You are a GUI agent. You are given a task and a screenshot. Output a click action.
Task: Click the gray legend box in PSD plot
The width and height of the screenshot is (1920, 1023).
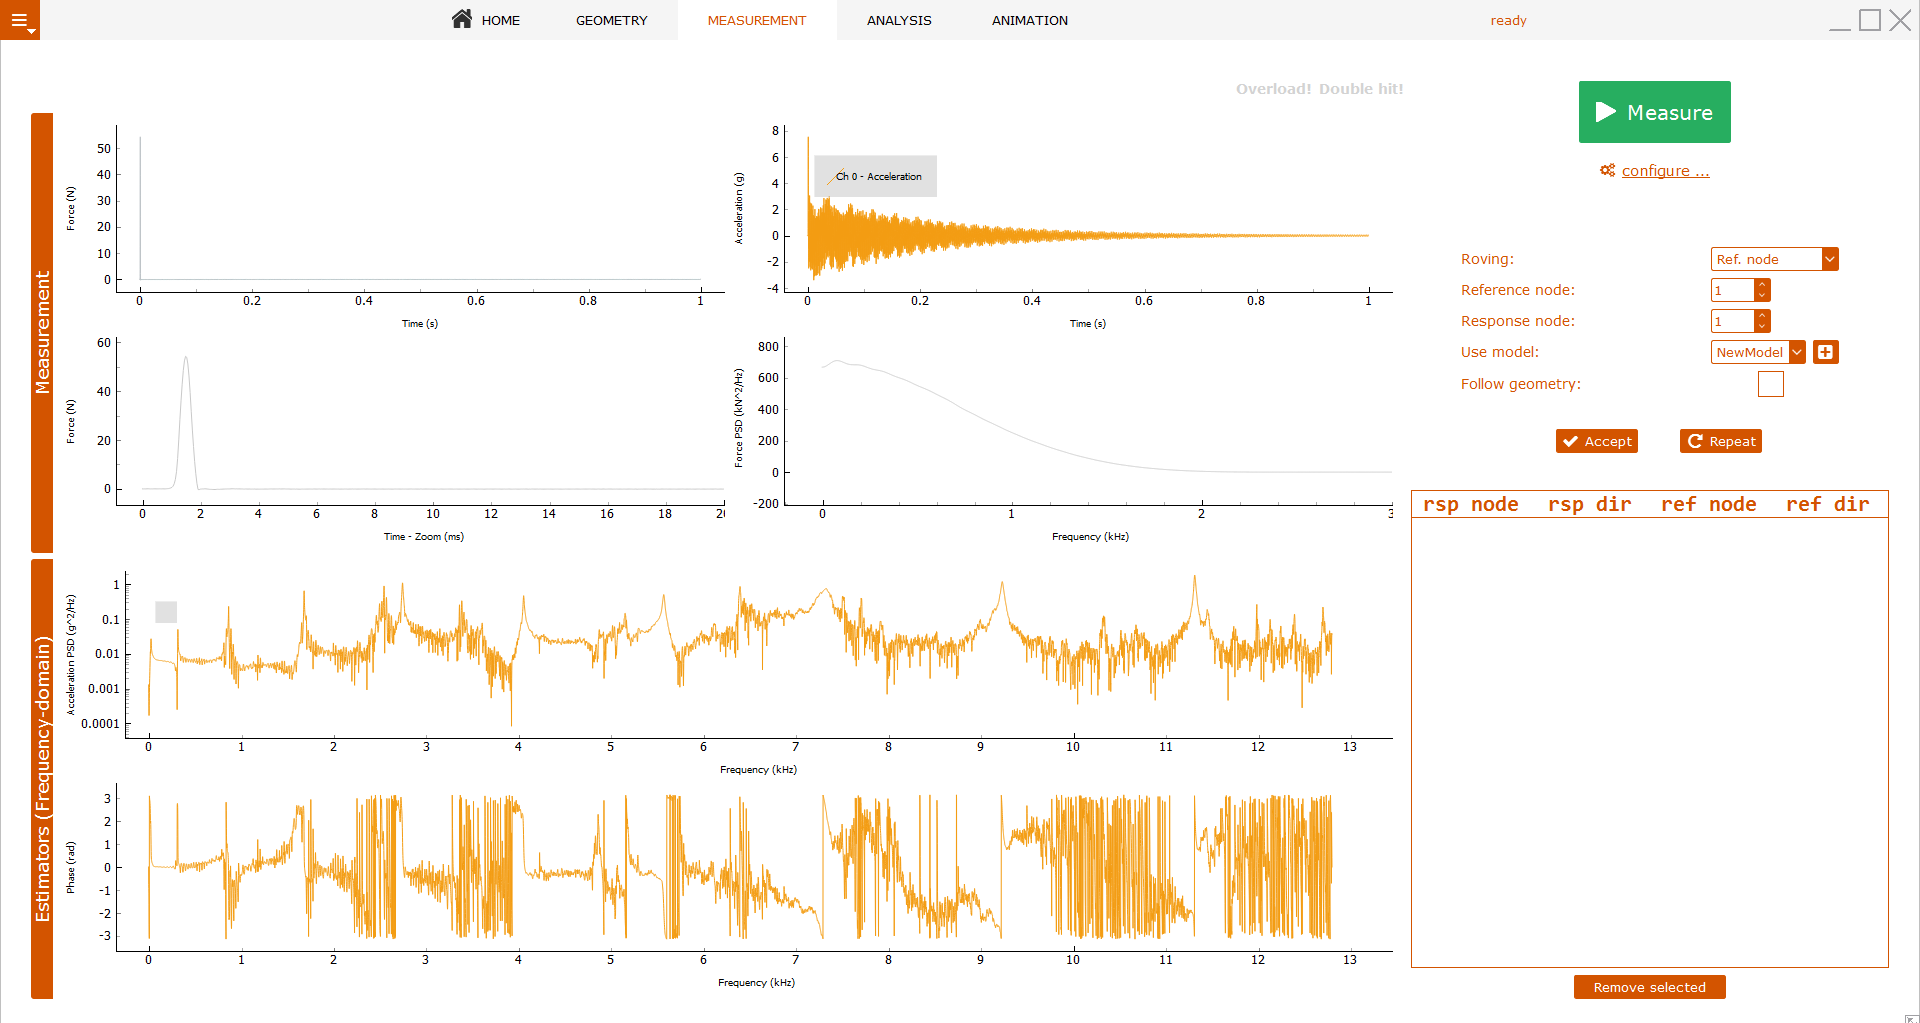coord(166,612)
